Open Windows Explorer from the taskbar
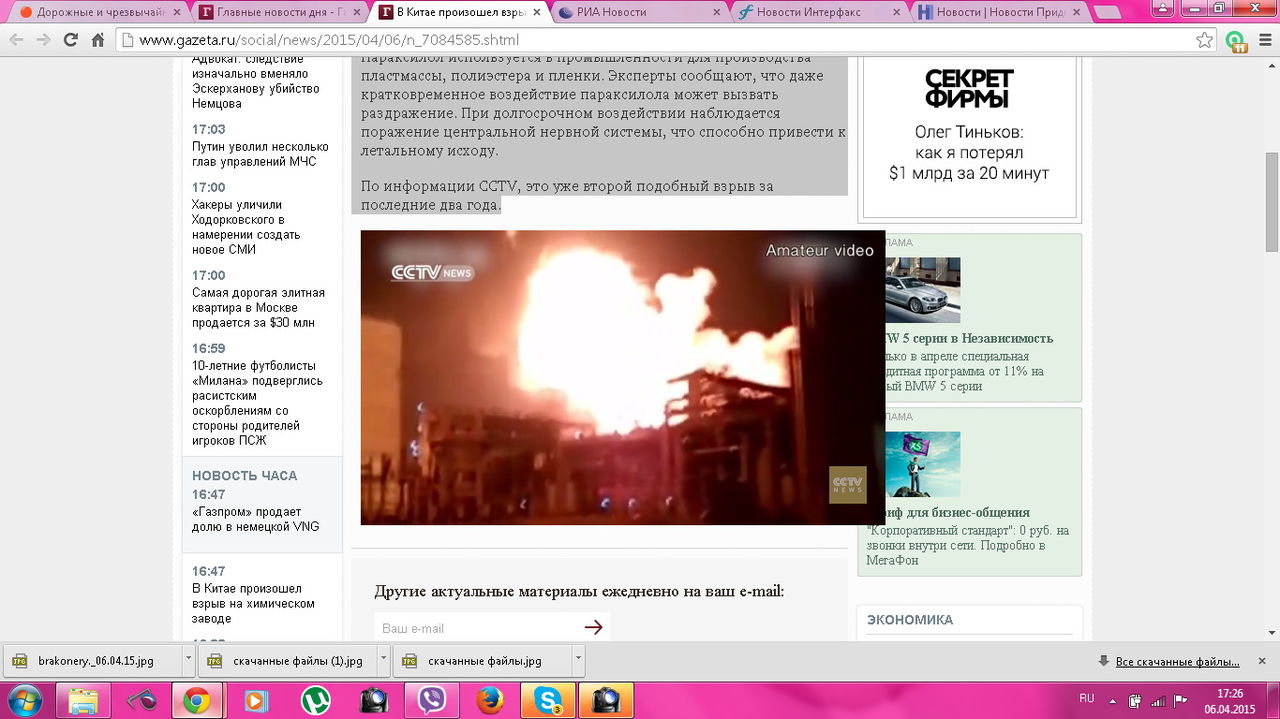Viewport: 1280px width, 719px height. (x=83, y=700)
